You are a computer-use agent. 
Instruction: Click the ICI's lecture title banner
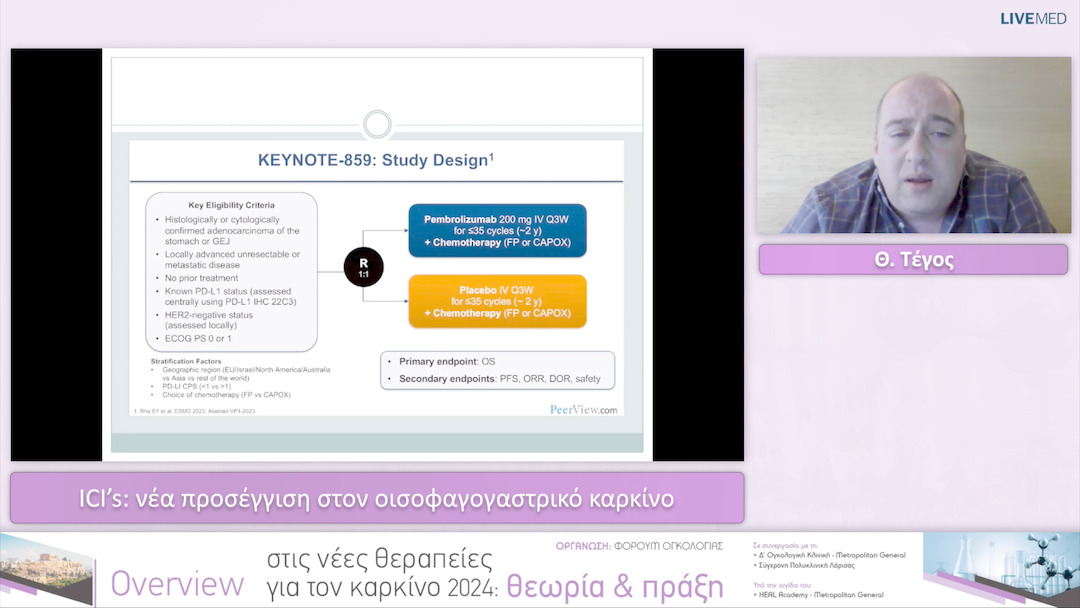click(x=377, y=498)
